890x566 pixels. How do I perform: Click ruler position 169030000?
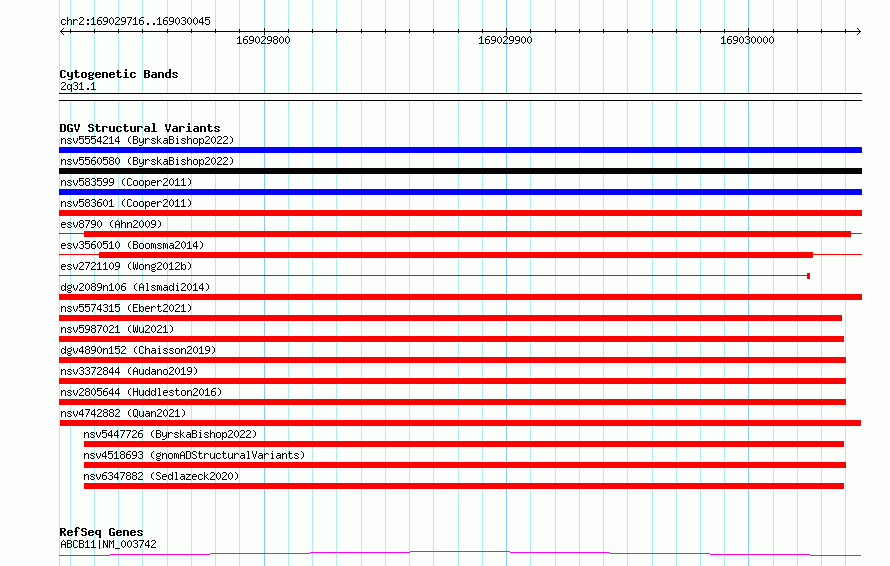pos(747,40)
